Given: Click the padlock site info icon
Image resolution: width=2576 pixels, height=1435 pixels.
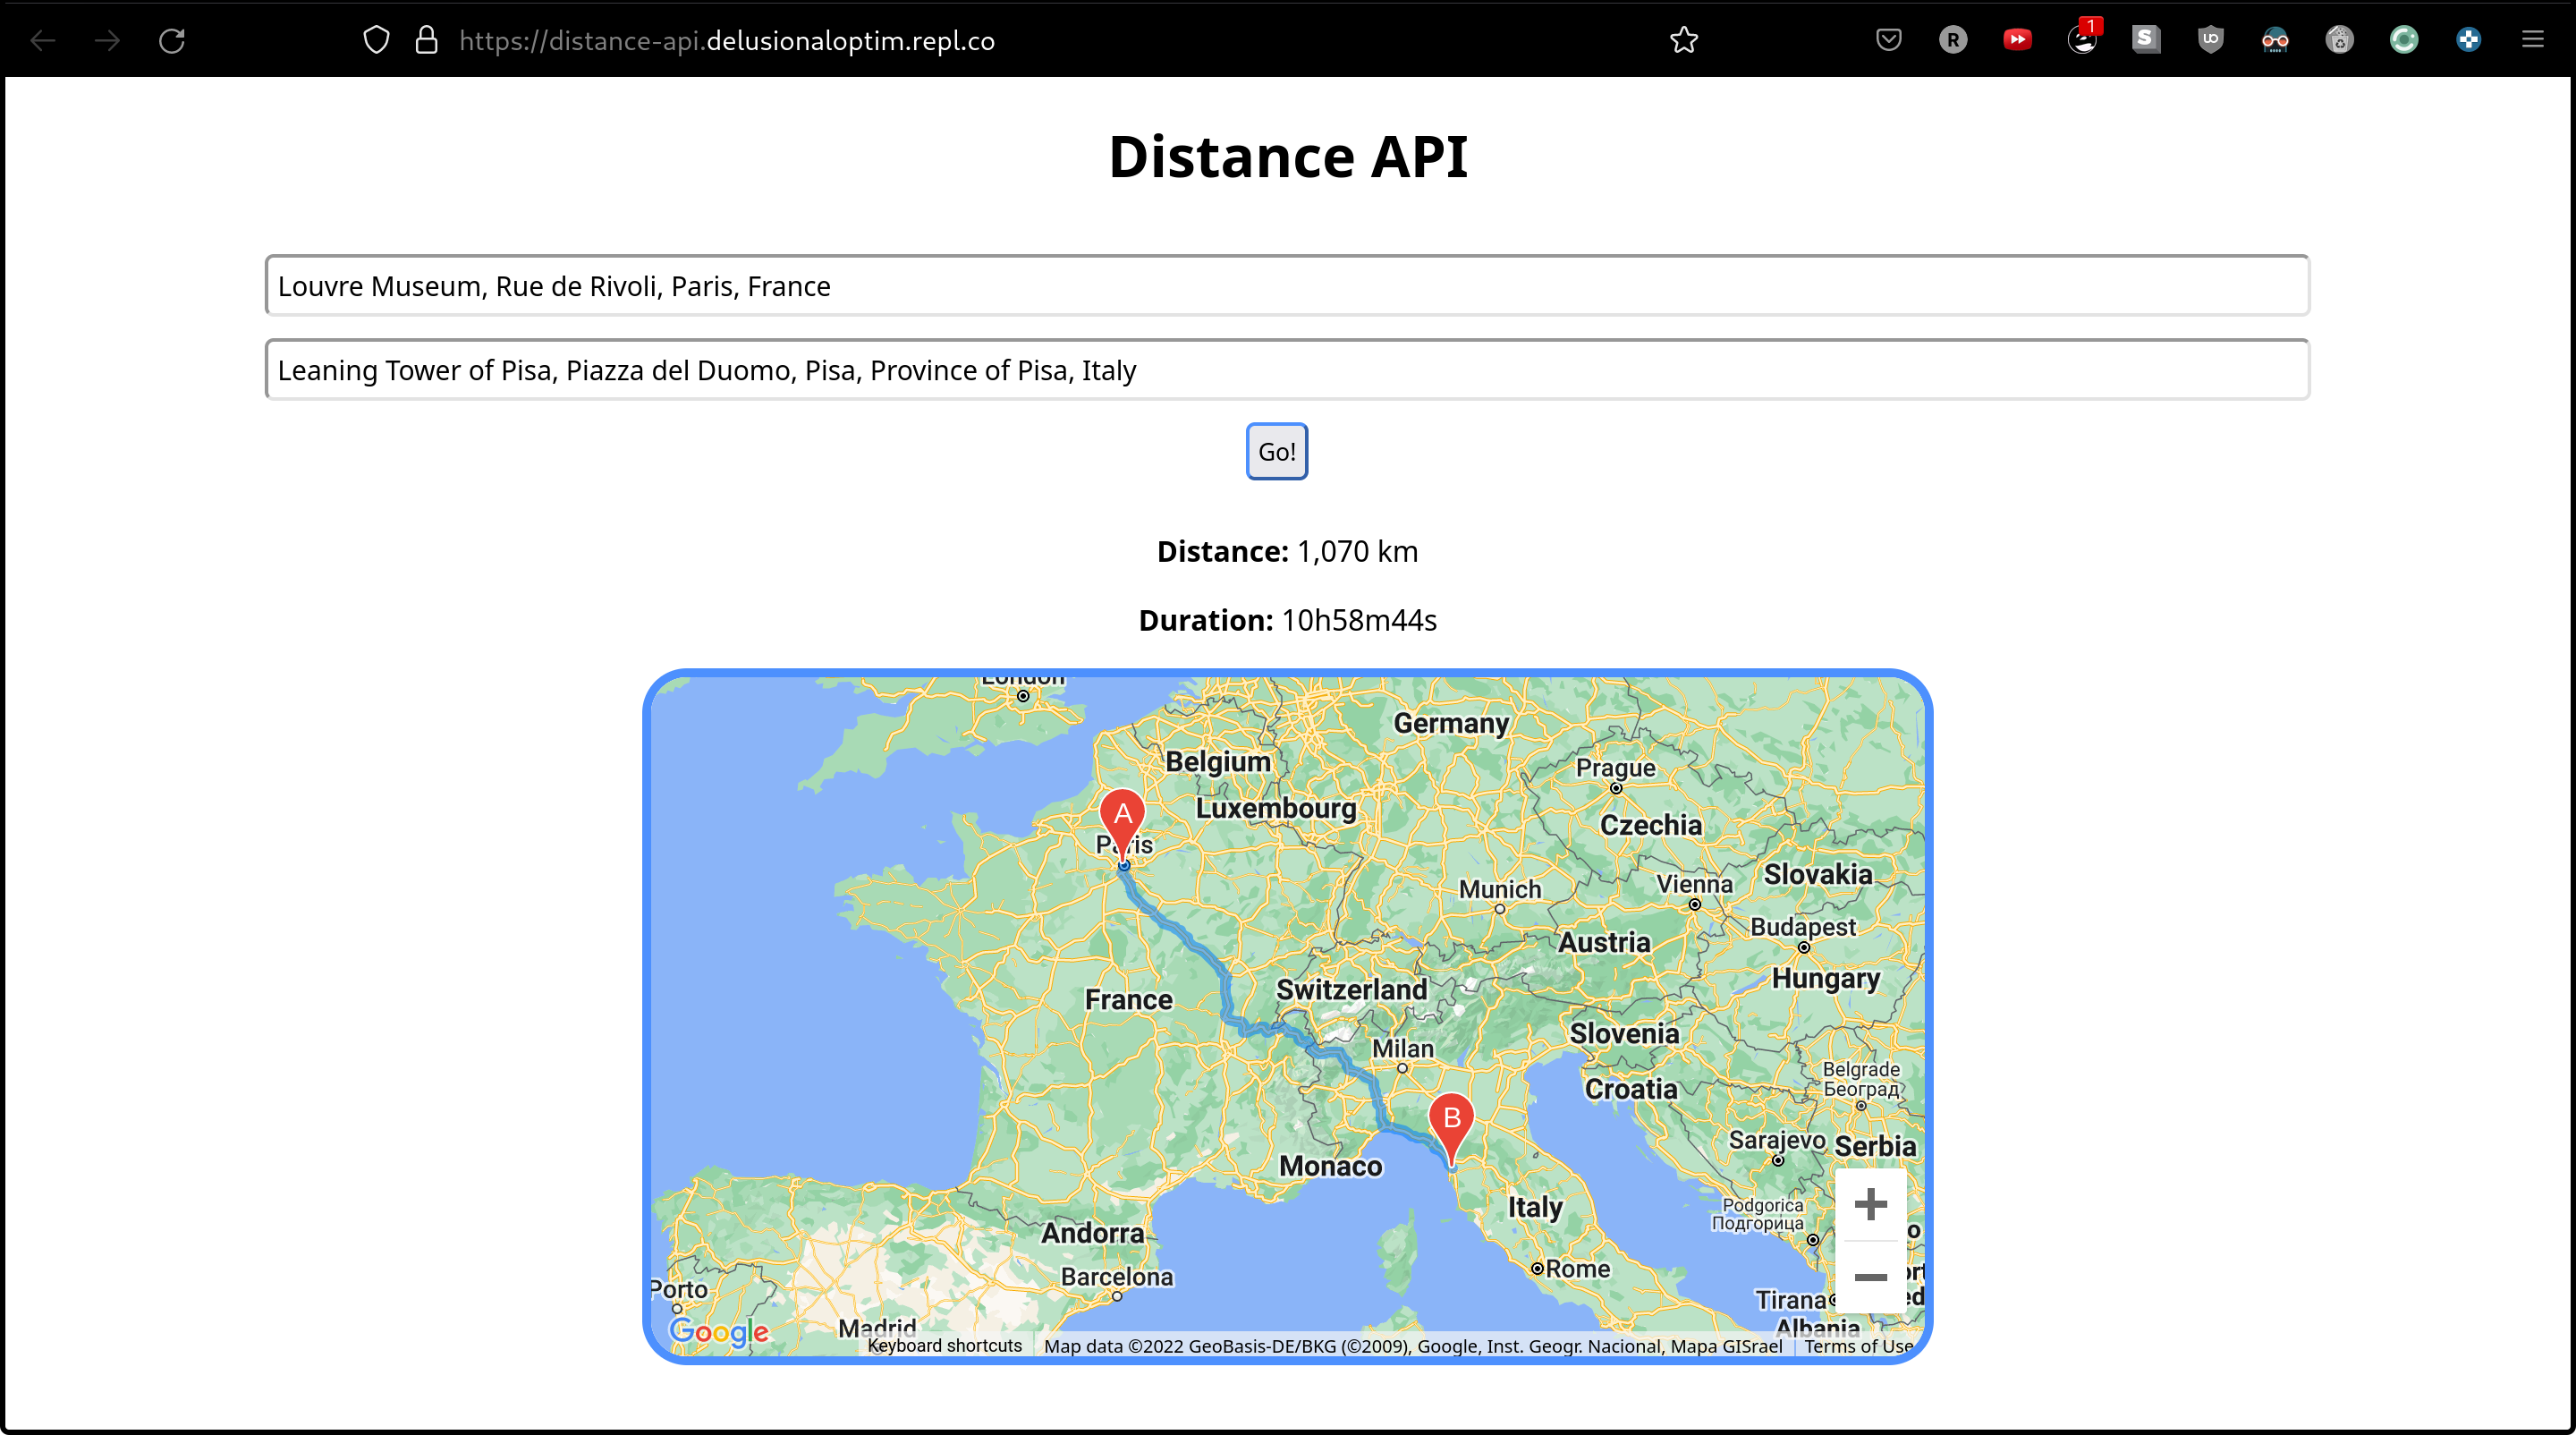Looking at the screenshot, I should click(x=427, y=40).
